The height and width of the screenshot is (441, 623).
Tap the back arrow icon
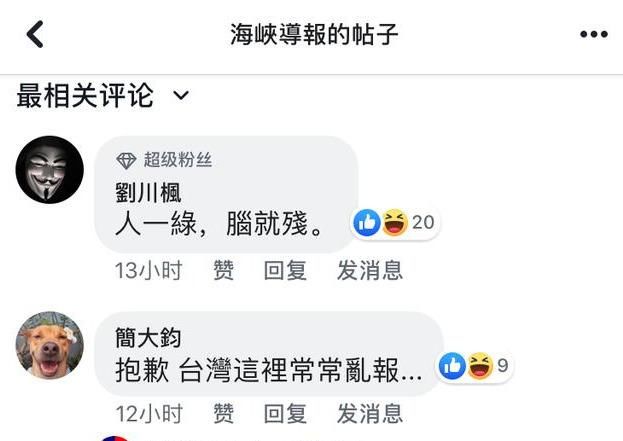click(35, 34)
